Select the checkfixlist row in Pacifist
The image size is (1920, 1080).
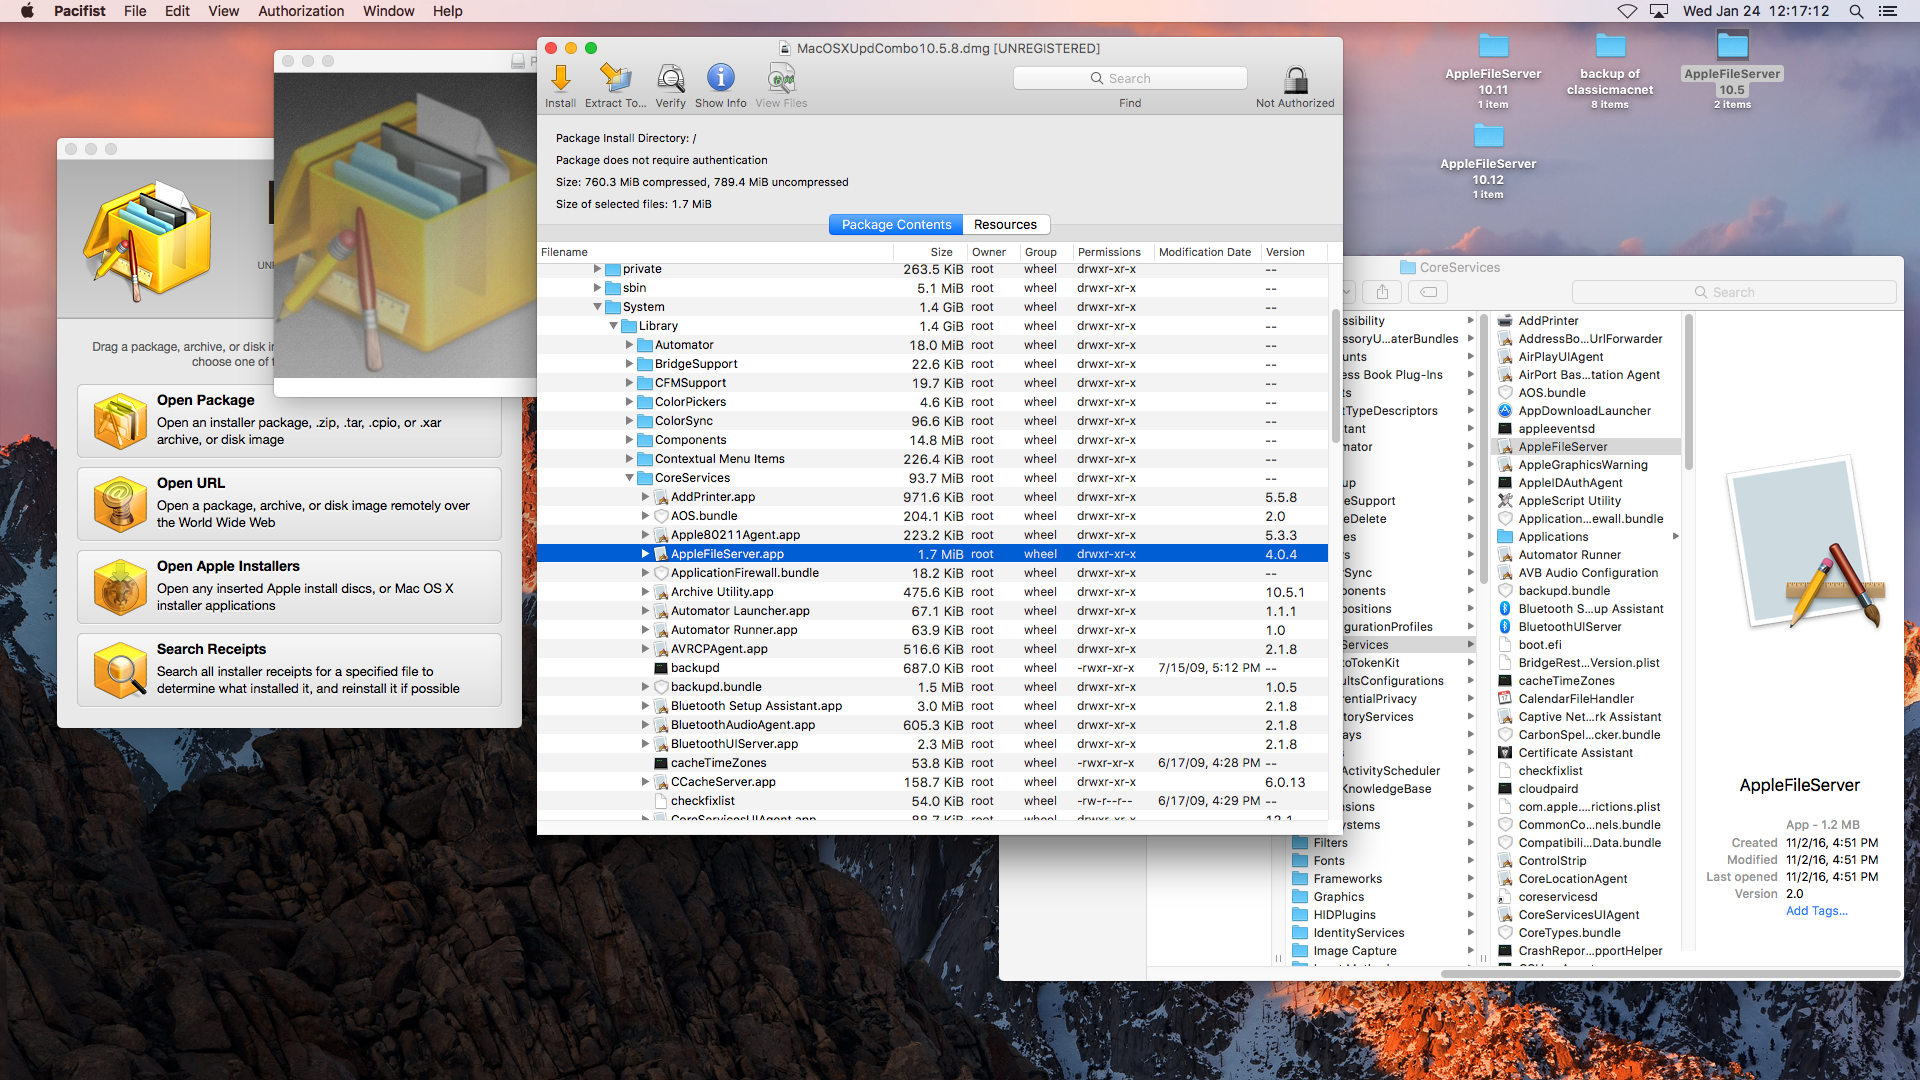(932, 801)
